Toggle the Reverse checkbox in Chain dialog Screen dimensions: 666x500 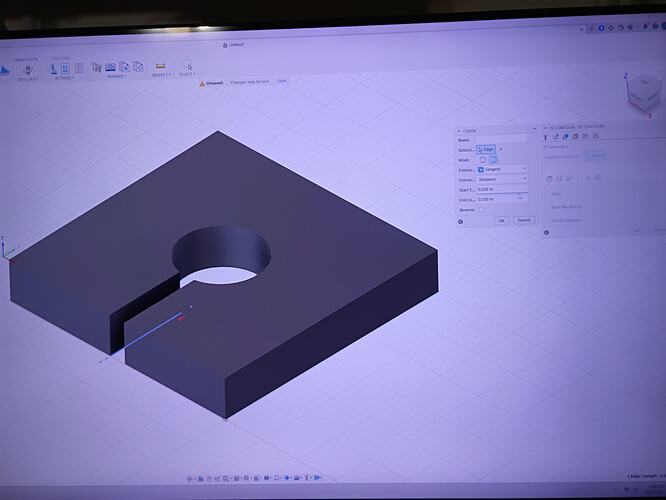[481, 209]
